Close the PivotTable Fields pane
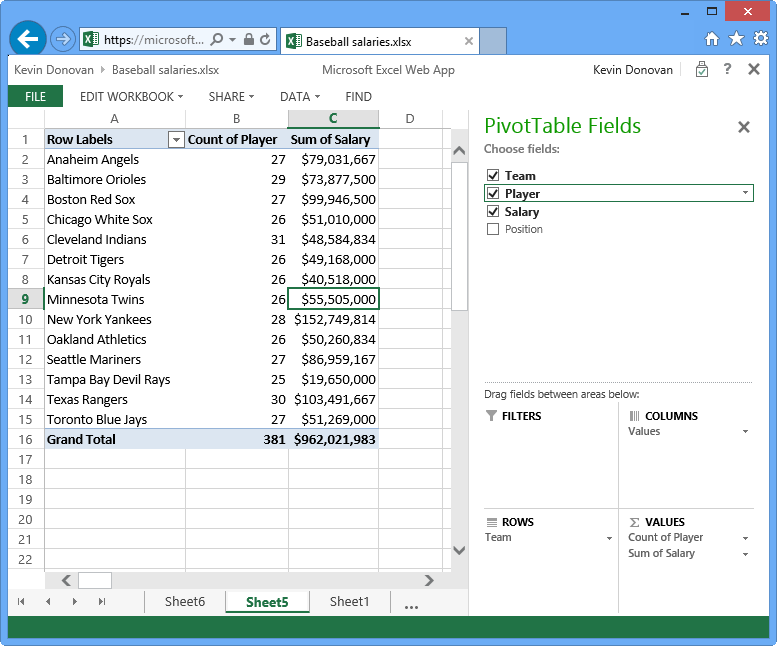The image size is (777, 646). 743,127
